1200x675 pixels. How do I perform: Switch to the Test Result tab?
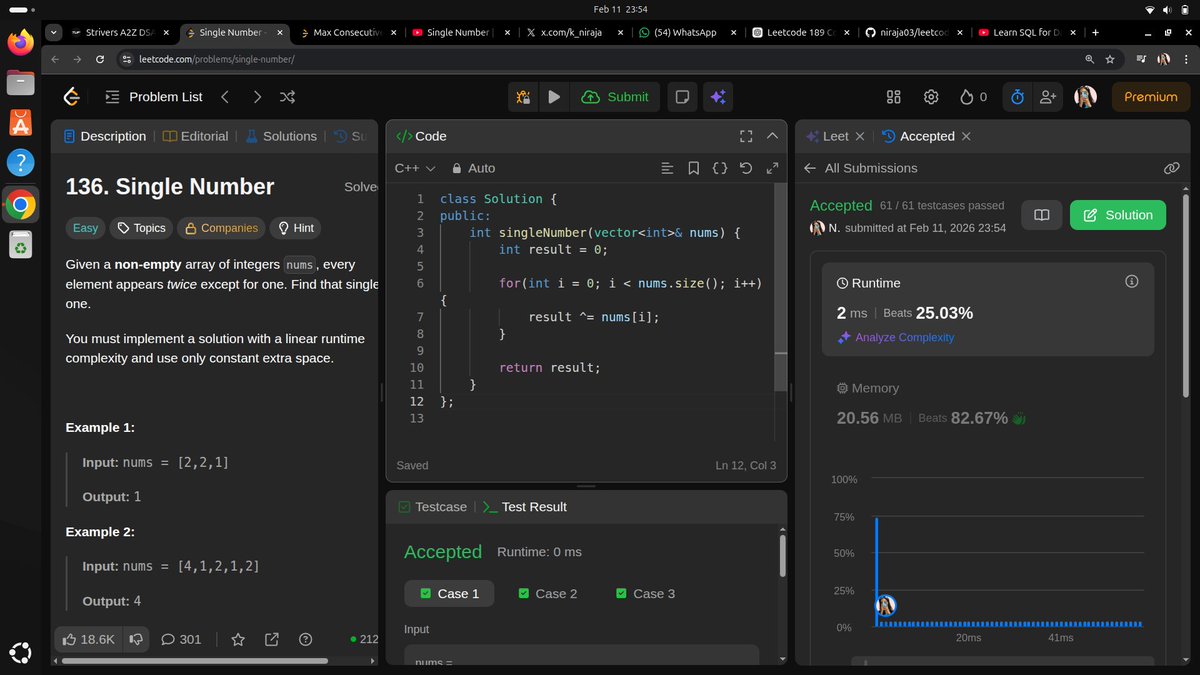525,507
